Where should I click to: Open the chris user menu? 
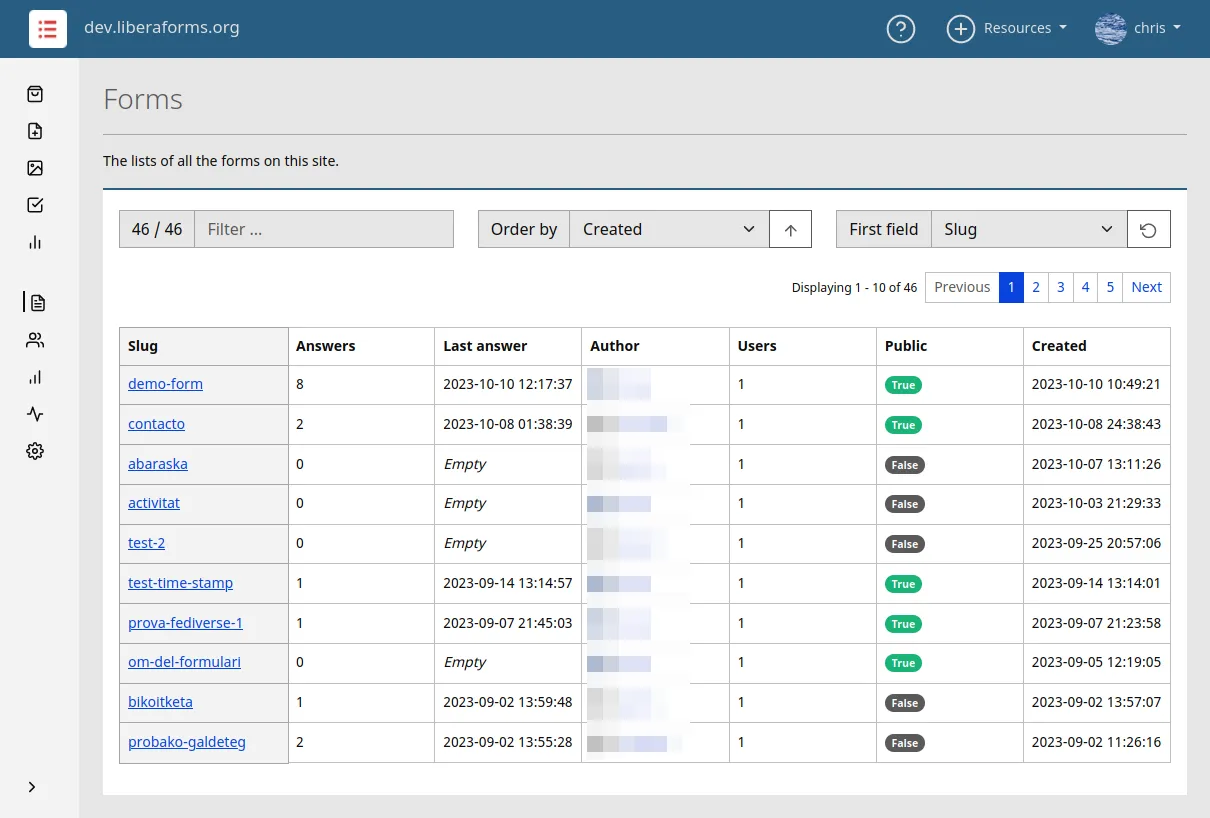[1139, 29]
